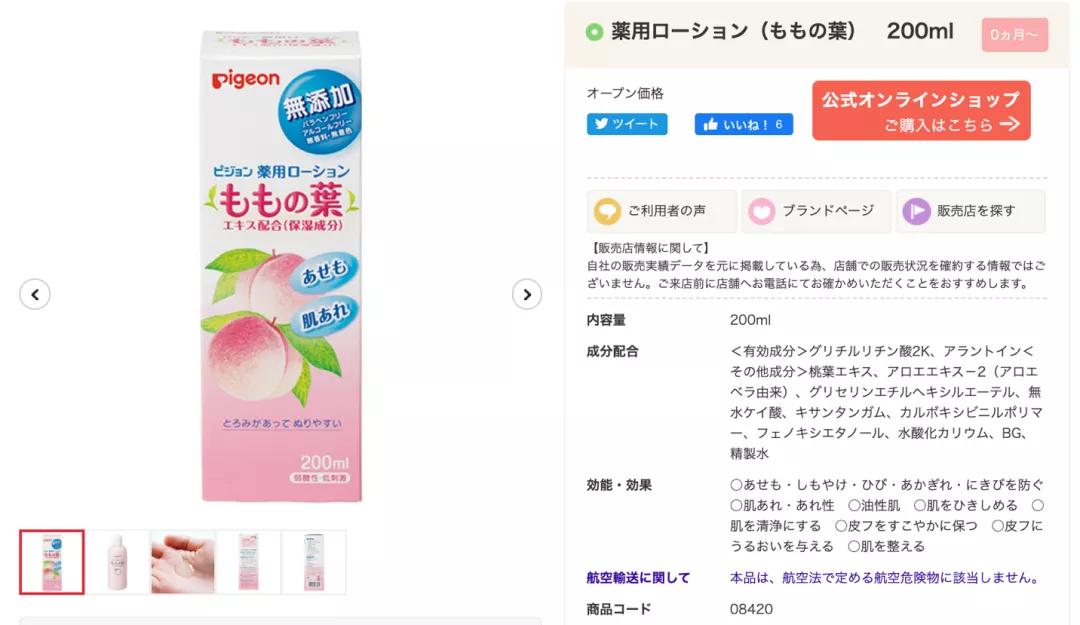Click the いいね！6 like button
The height and width of the screenshot is (625, 1080).
click(744, 124)
